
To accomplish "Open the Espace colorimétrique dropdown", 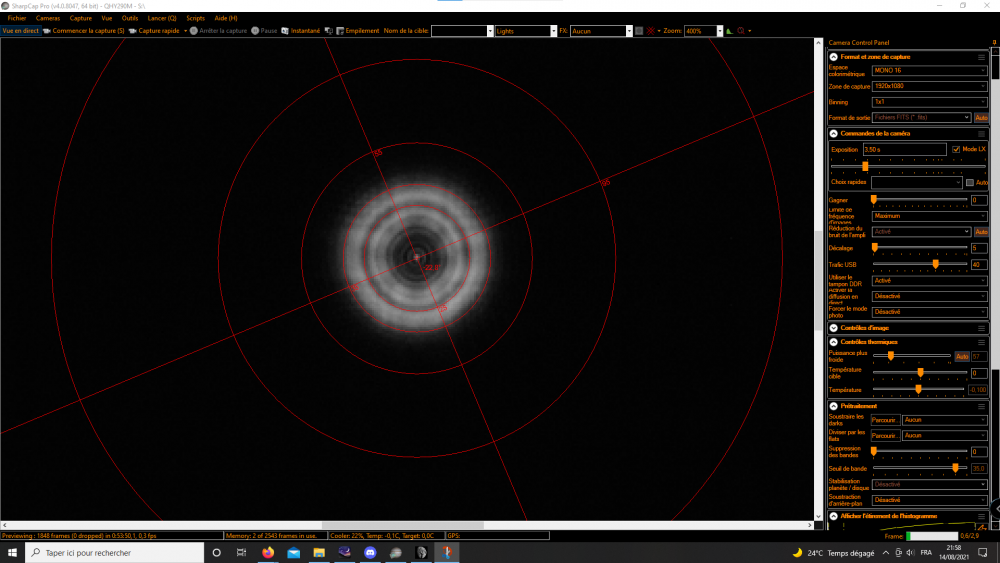I will [929, 71].
